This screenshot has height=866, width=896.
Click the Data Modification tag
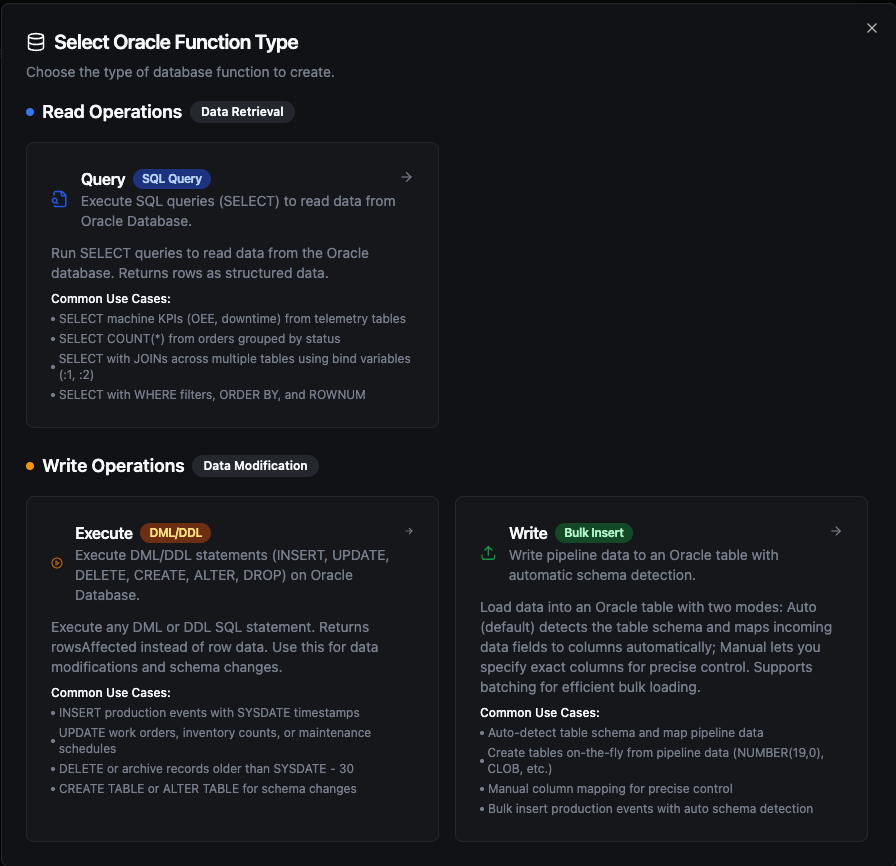pyautogui.click(x=255, y=466)
